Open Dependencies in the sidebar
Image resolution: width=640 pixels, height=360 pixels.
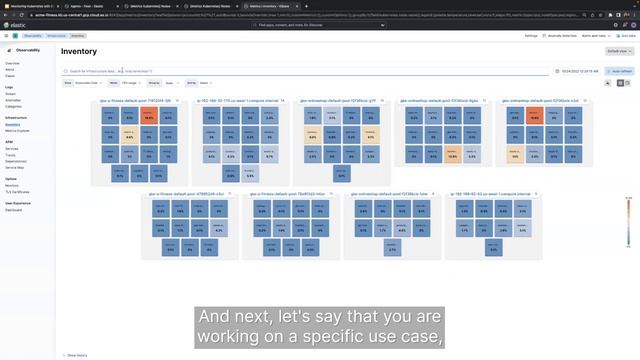coord(16,161)
